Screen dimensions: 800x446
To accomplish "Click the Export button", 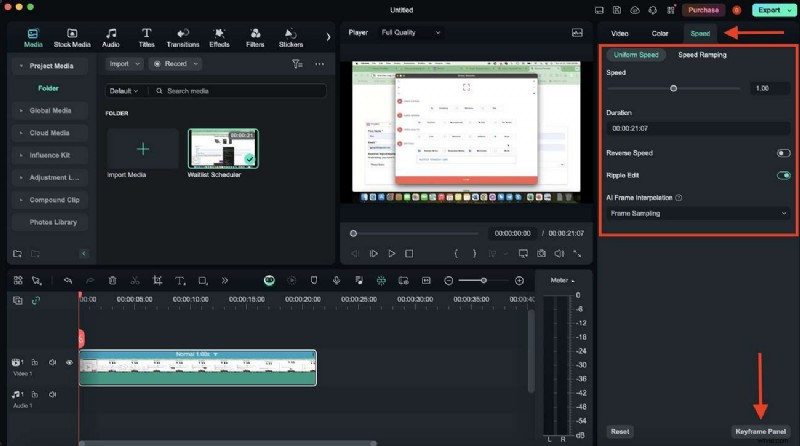I will pyautogui.click(x=774, y=10).
